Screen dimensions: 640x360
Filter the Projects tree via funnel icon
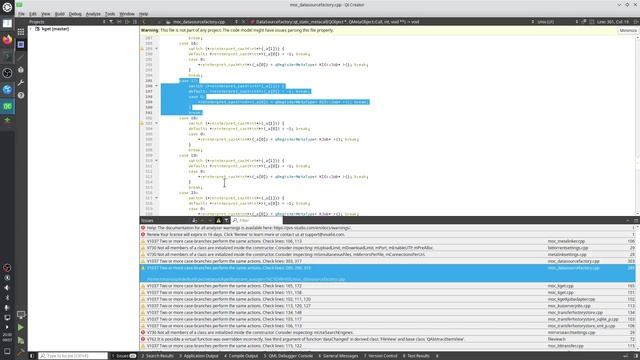[111, 22]
